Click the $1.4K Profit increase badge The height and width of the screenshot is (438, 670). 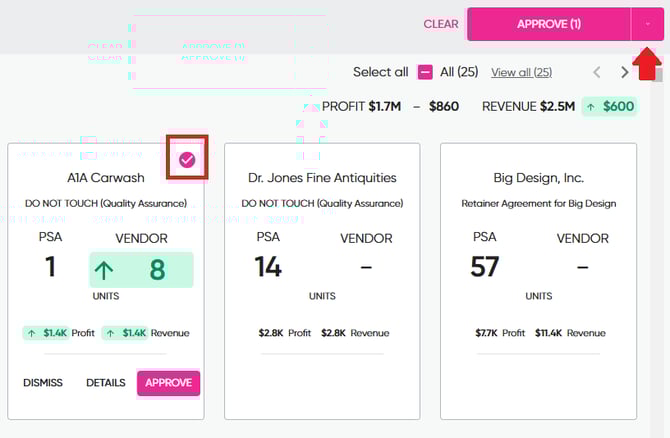59,333
